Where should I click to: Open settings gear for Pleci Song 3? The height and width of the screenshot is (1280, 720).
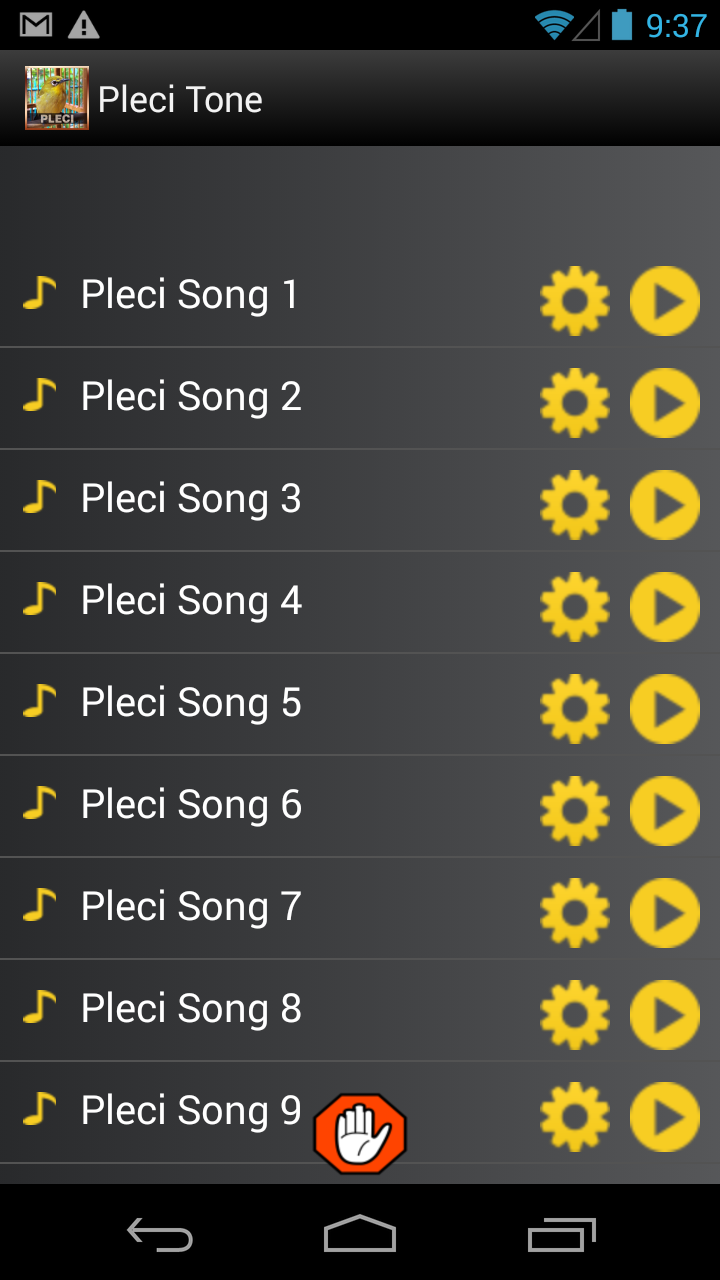pyautogui.click(x=575, y=505)
